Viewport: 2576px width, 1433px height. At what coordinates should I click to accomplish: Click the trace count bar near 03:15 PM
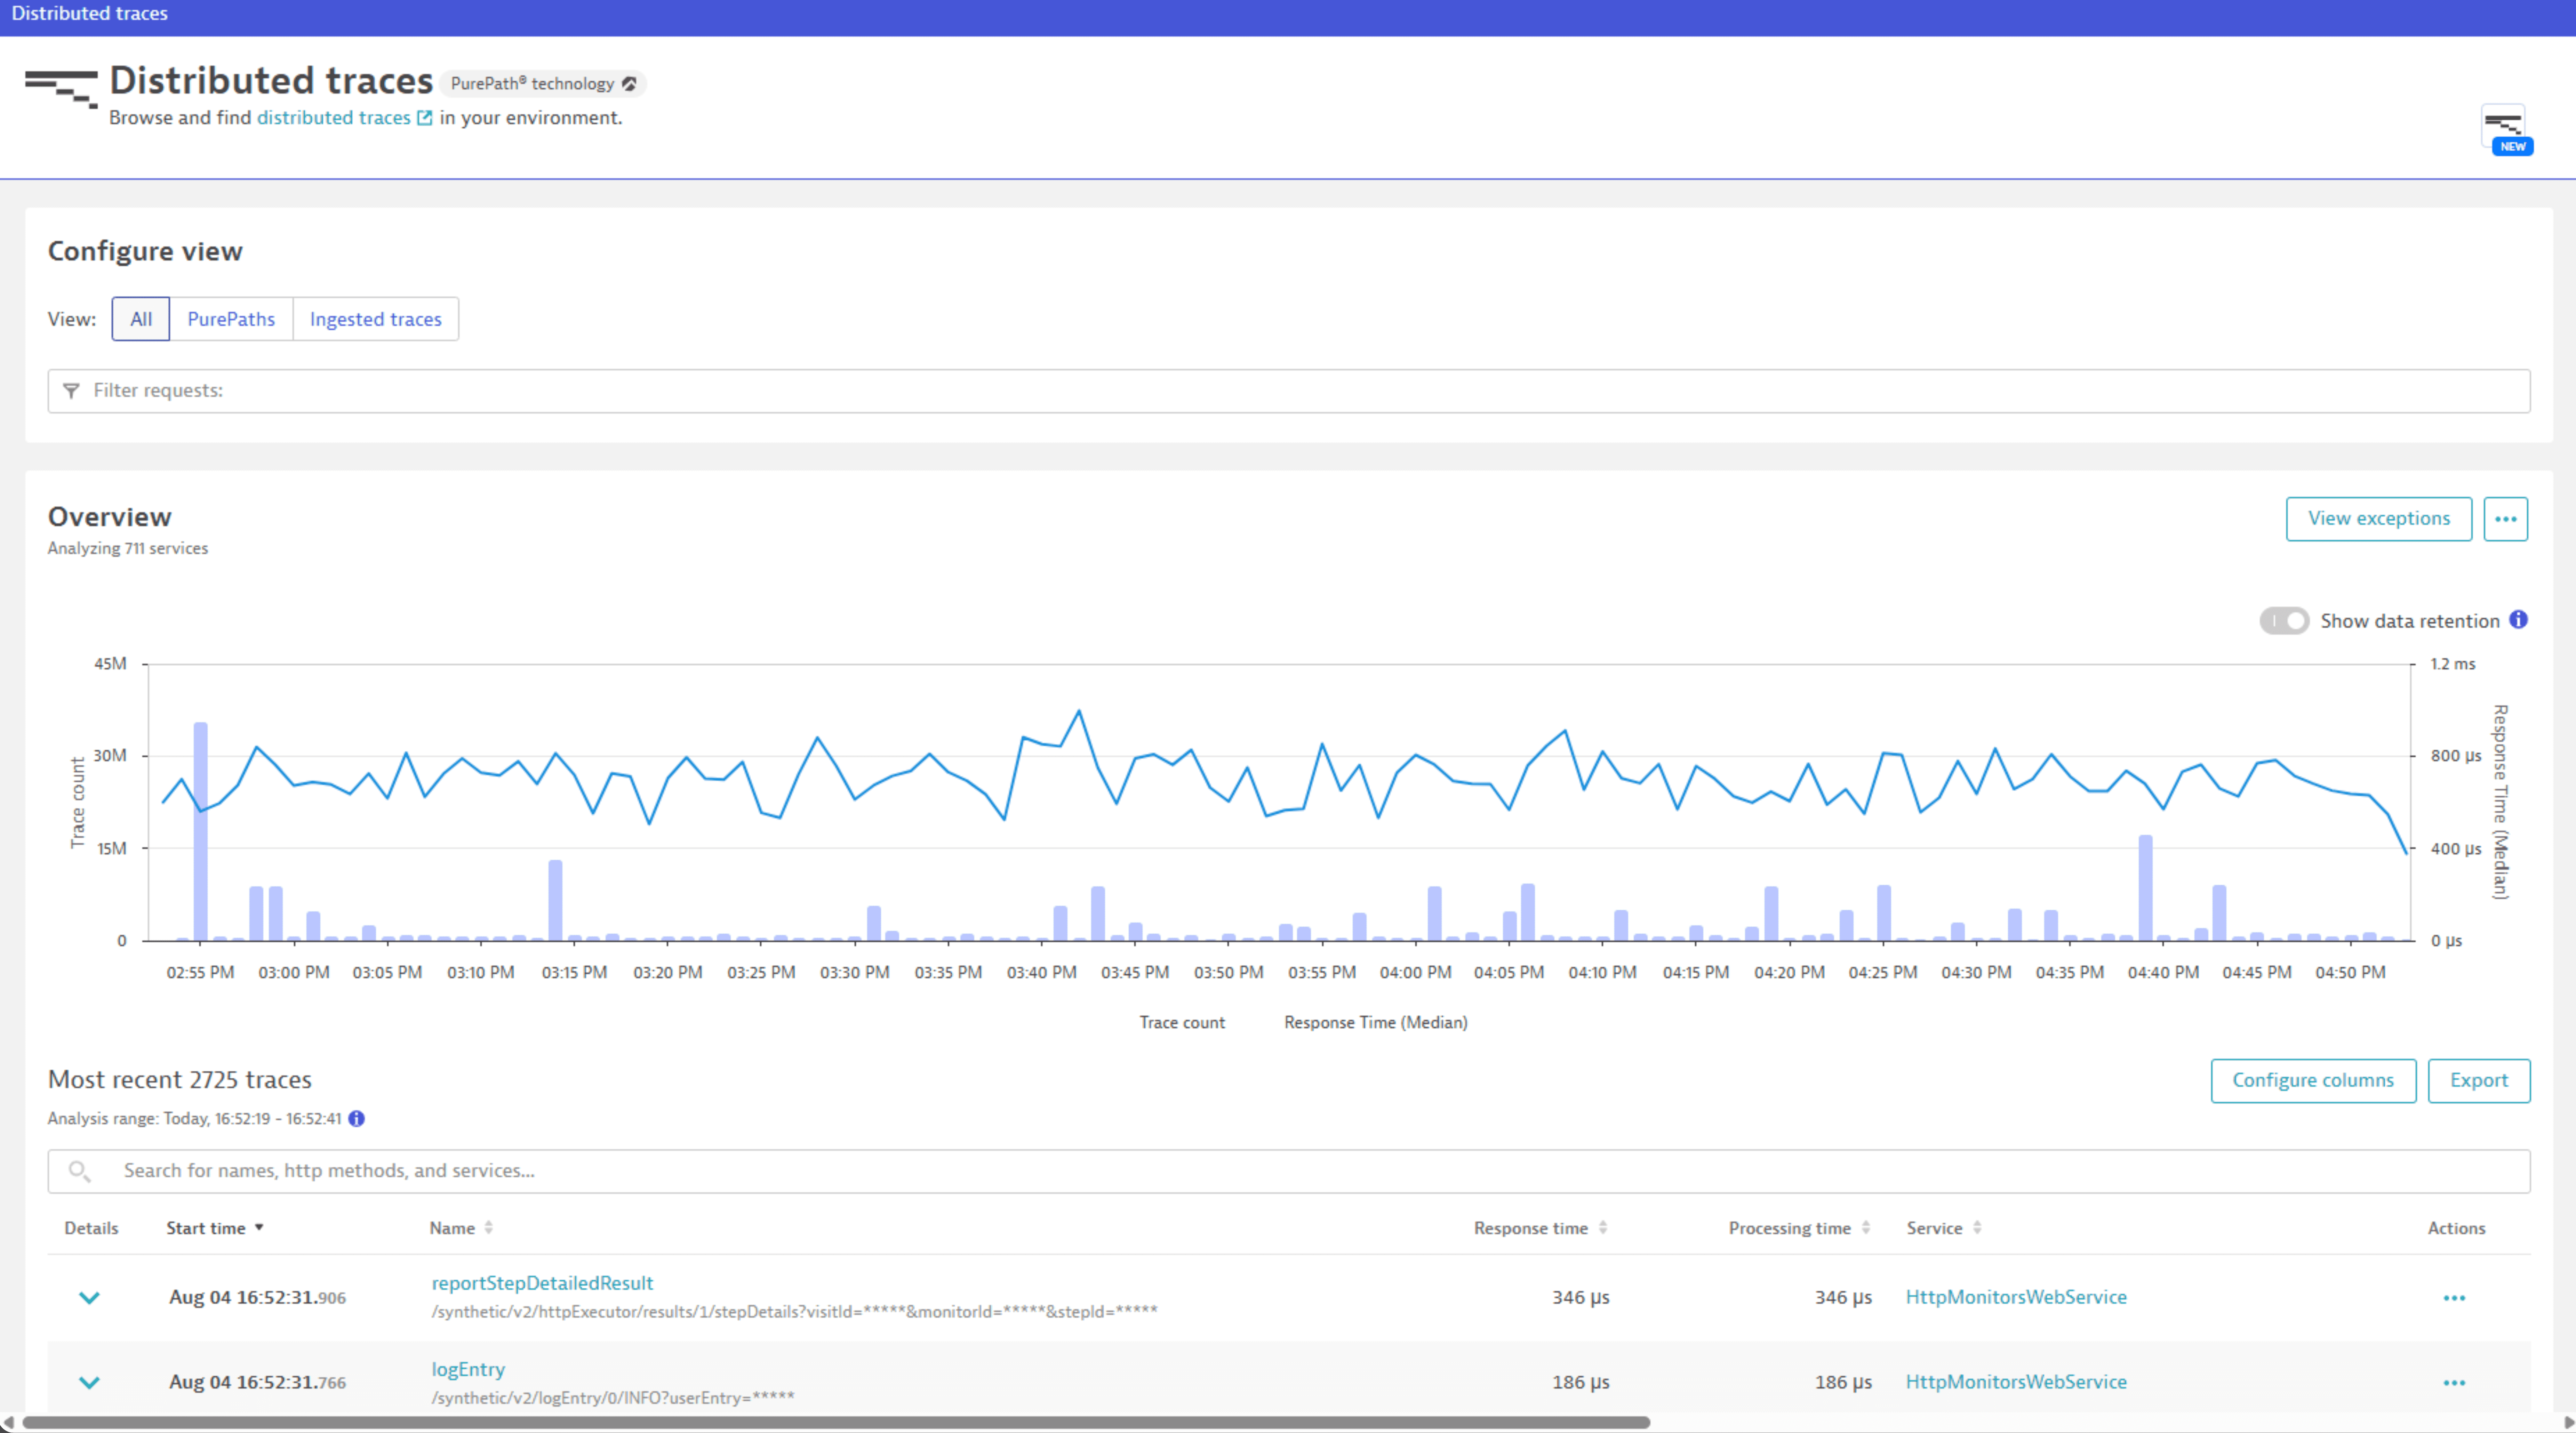(555, 900)
